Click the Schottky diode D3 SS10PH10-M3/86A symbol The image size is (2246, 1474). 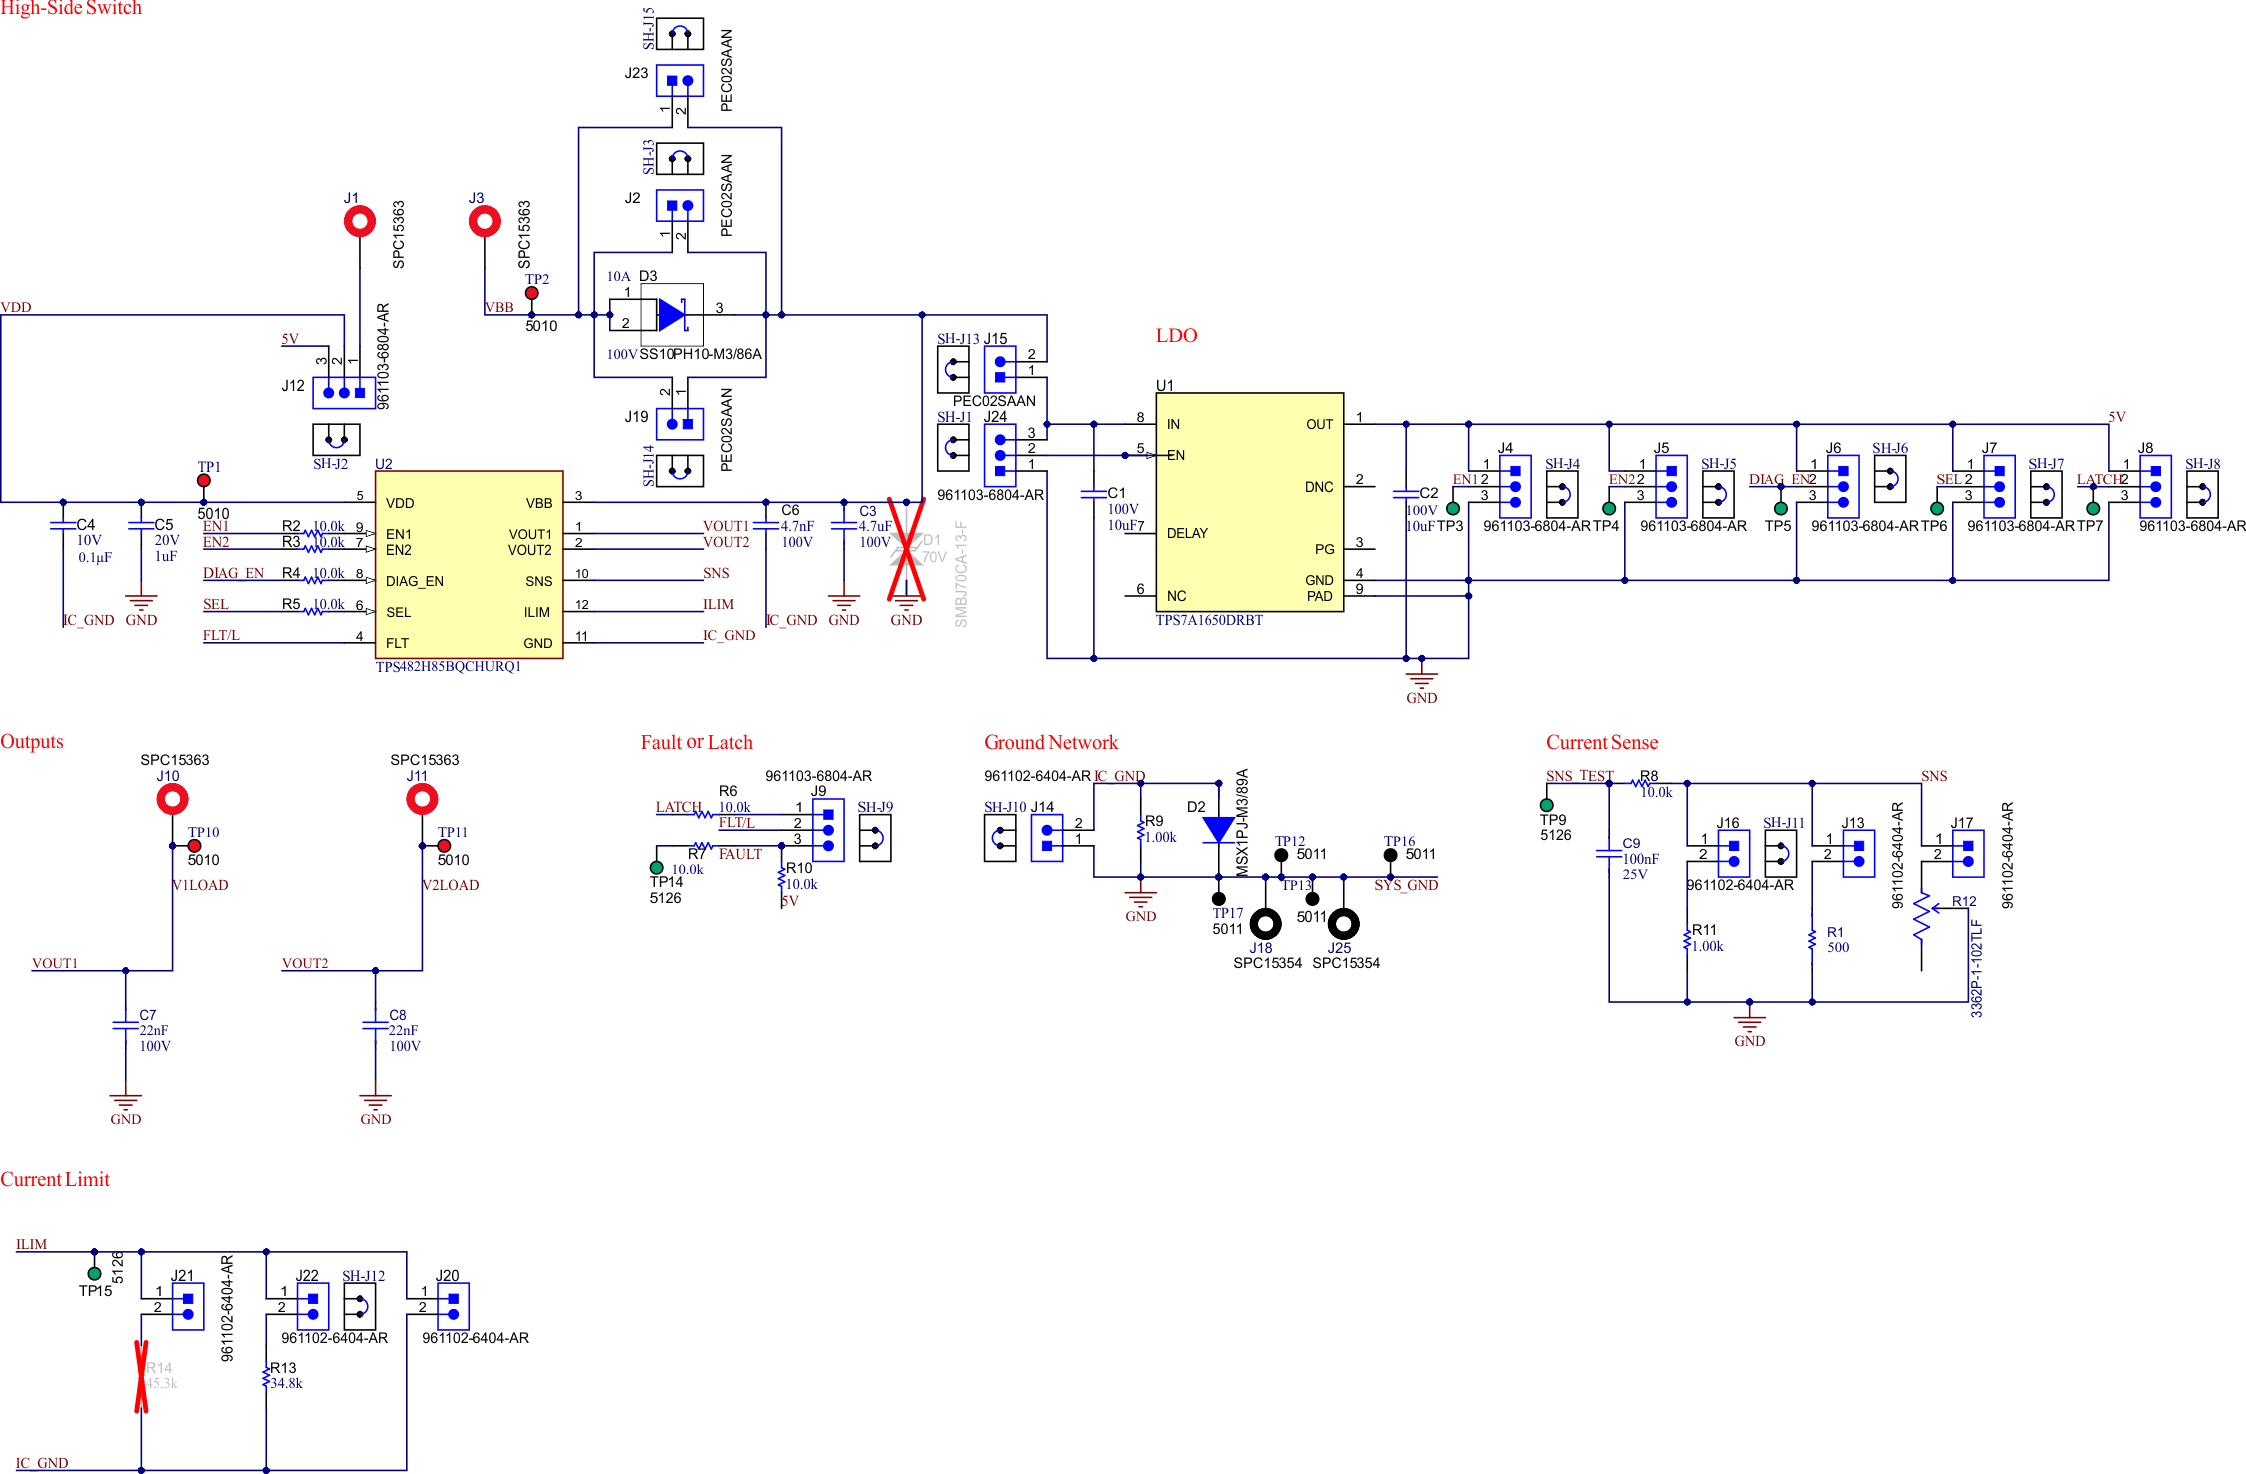coord(672,315)
